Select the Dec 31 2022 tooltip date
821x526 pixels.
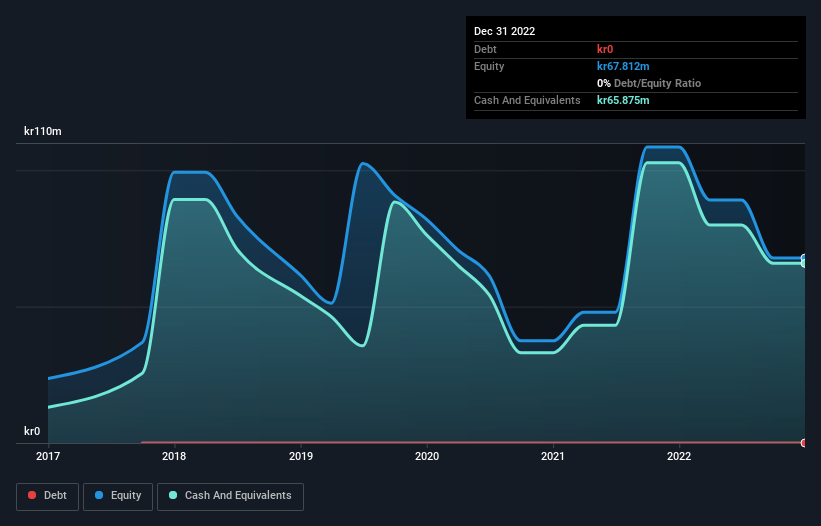point(504,31)
